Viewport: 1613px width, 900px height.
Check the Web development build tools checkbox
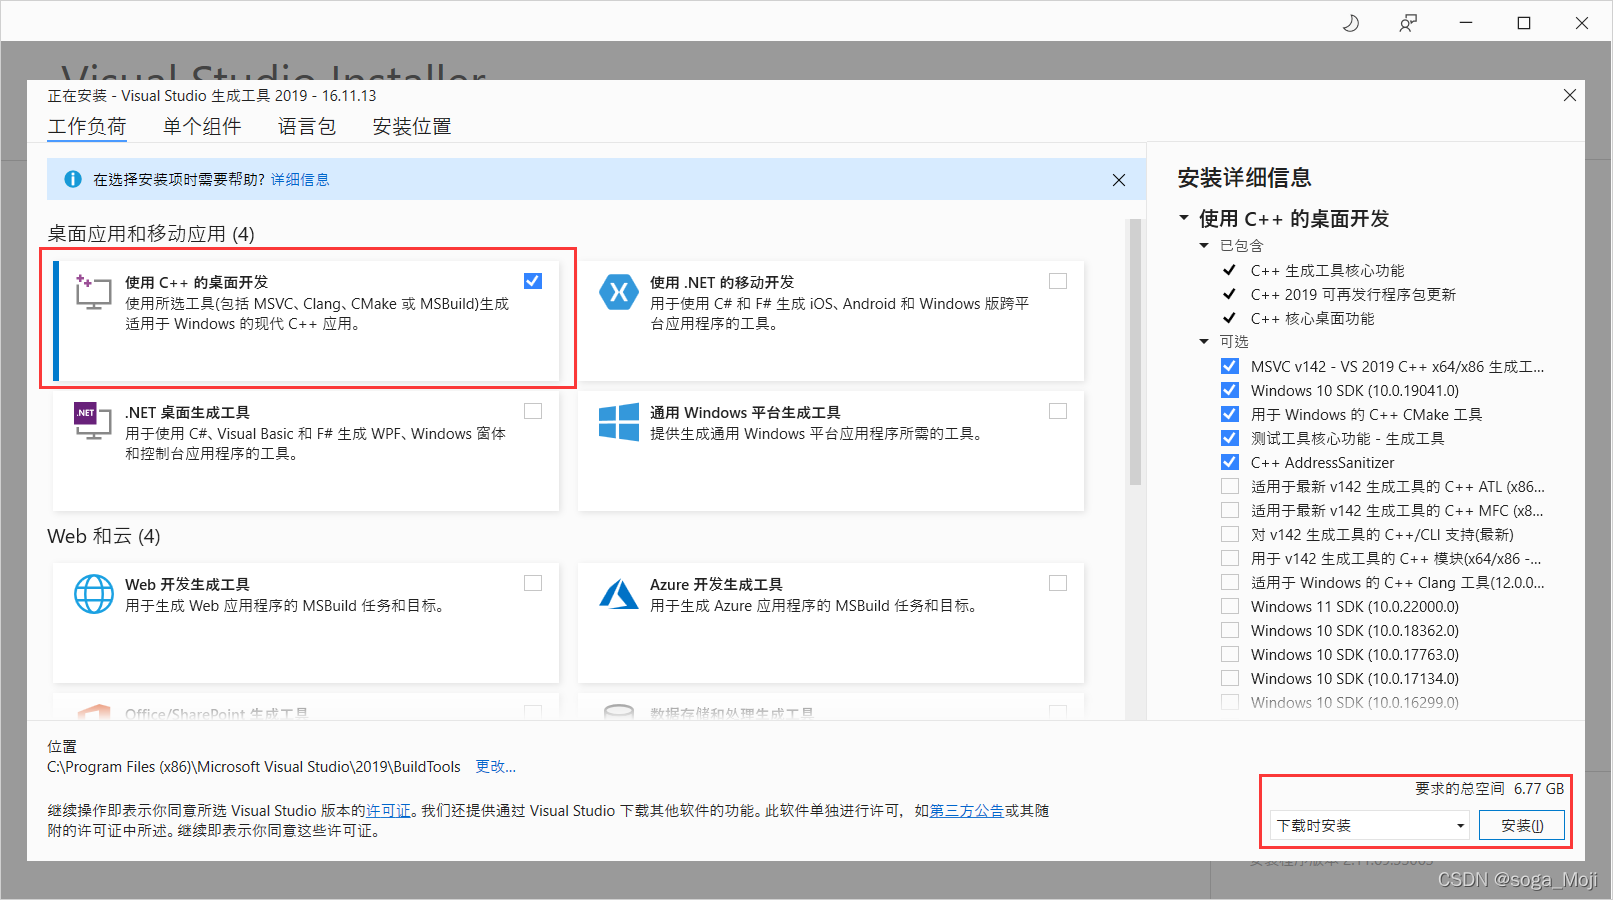pyautogui.click(x=533, y=583)
